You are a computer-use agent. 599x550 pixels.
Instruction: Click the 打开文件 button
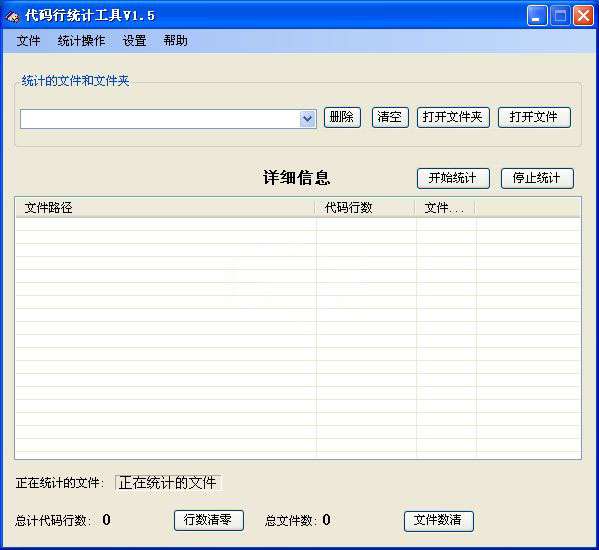(534, 117)
